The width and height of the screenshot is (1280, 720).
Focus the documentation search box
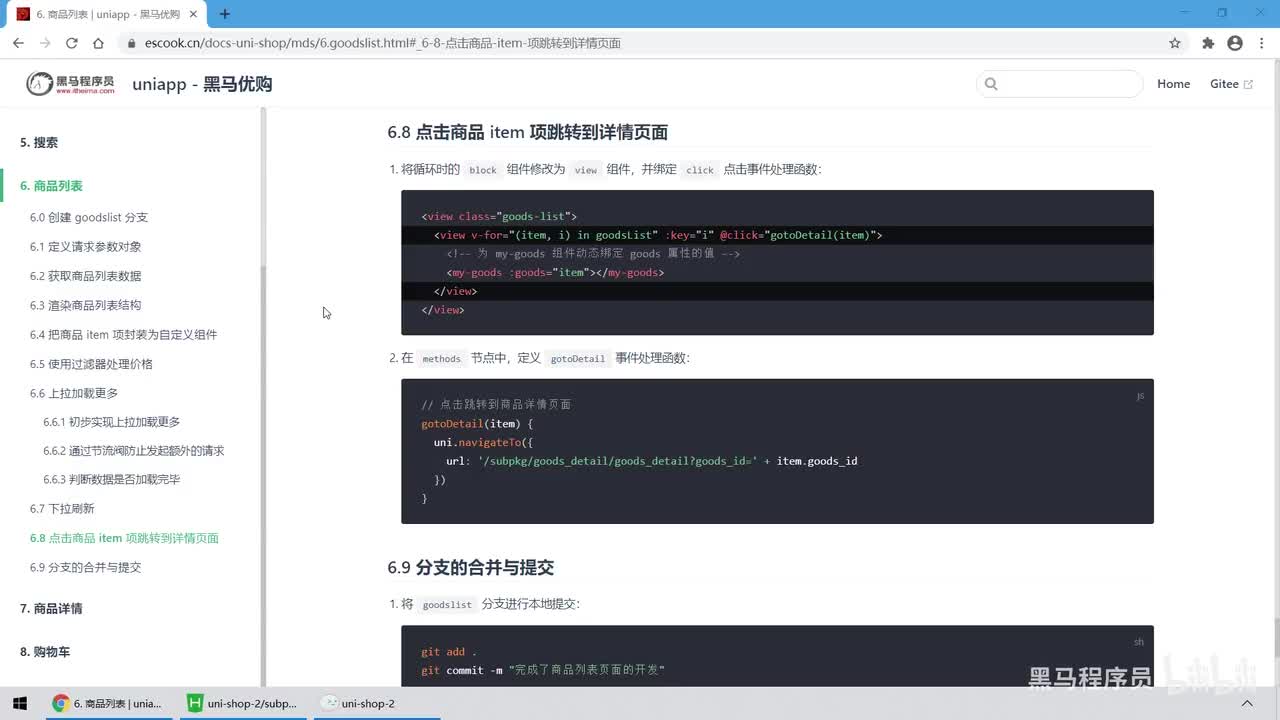1060,84
